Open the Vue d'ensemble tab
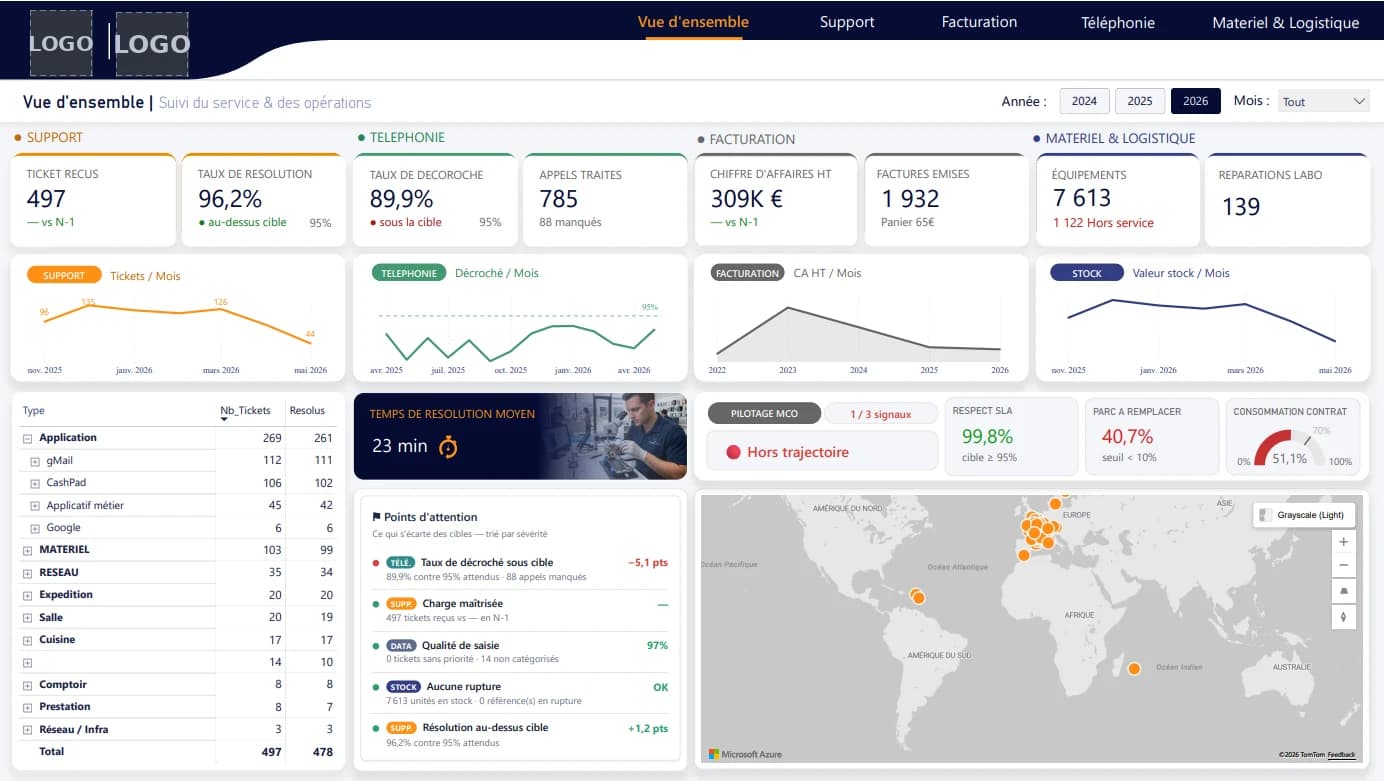The height and width of the screenshot is (781, 1384). [x=693, y=22]
